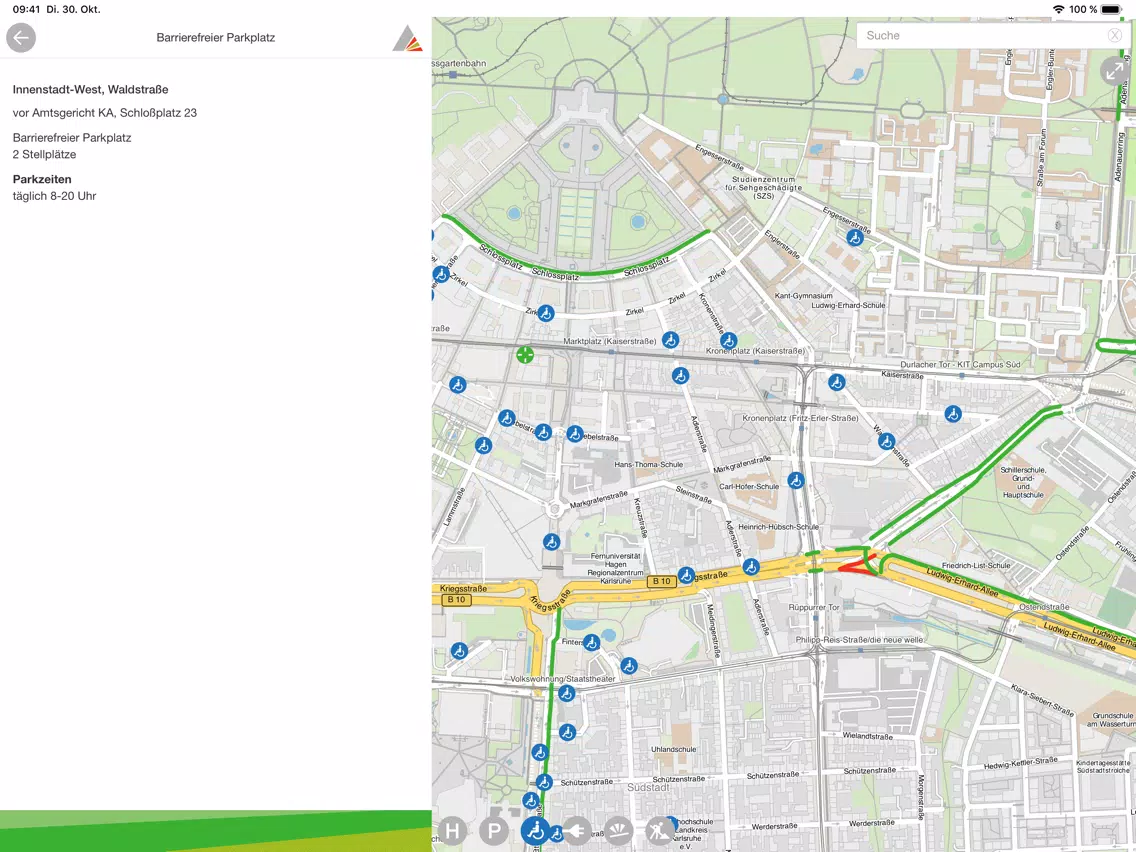
Task: Clear the Suche search field
Action: pyautogui.click(x=1114, y=36)
